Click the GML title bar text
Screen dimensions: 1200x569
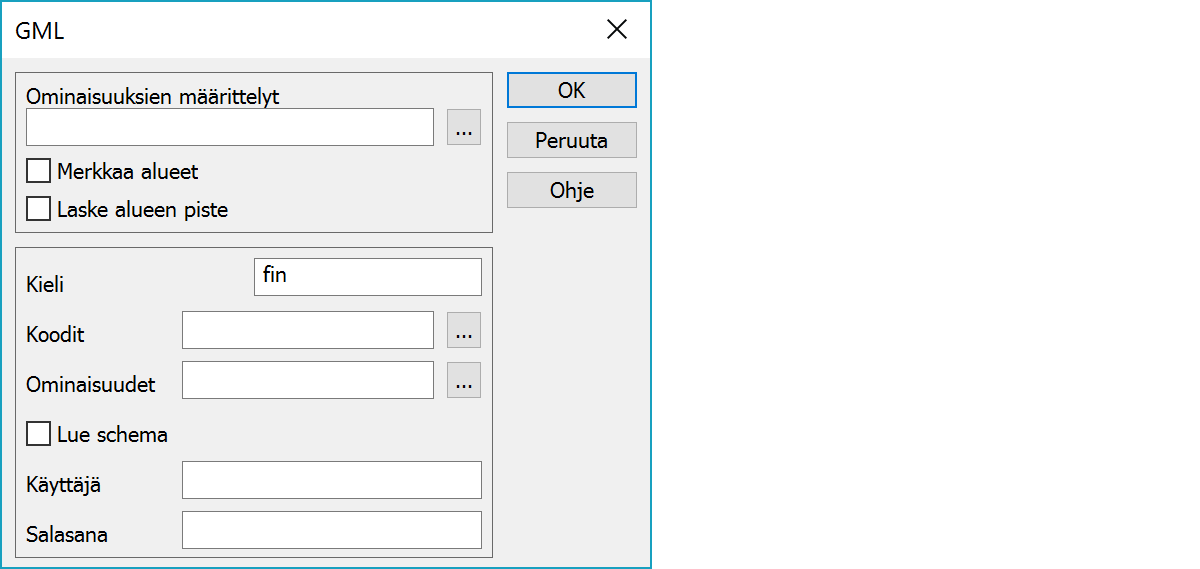40,31
